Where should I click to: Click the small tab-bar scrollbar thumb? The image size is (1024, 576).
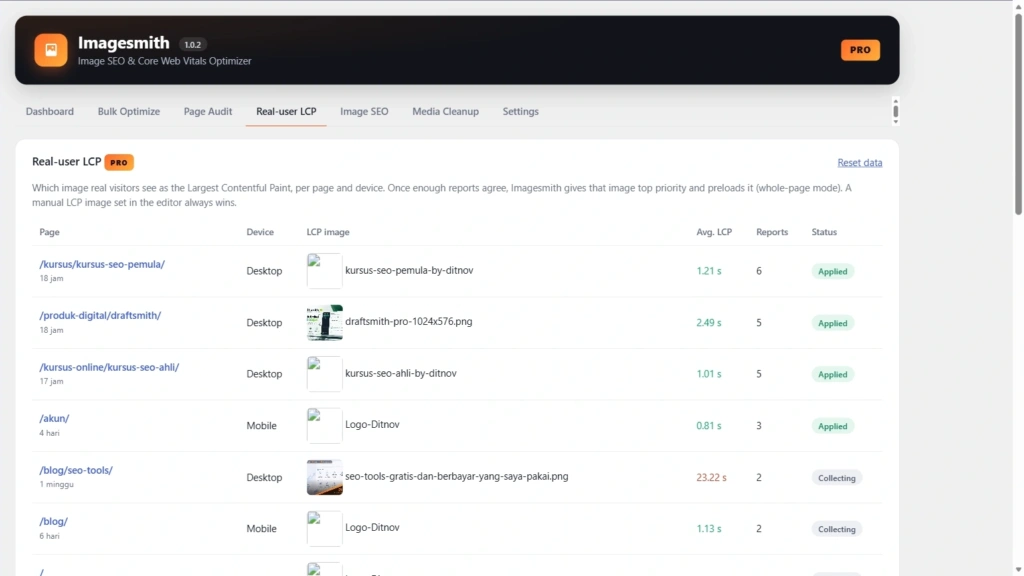[895, 112]
